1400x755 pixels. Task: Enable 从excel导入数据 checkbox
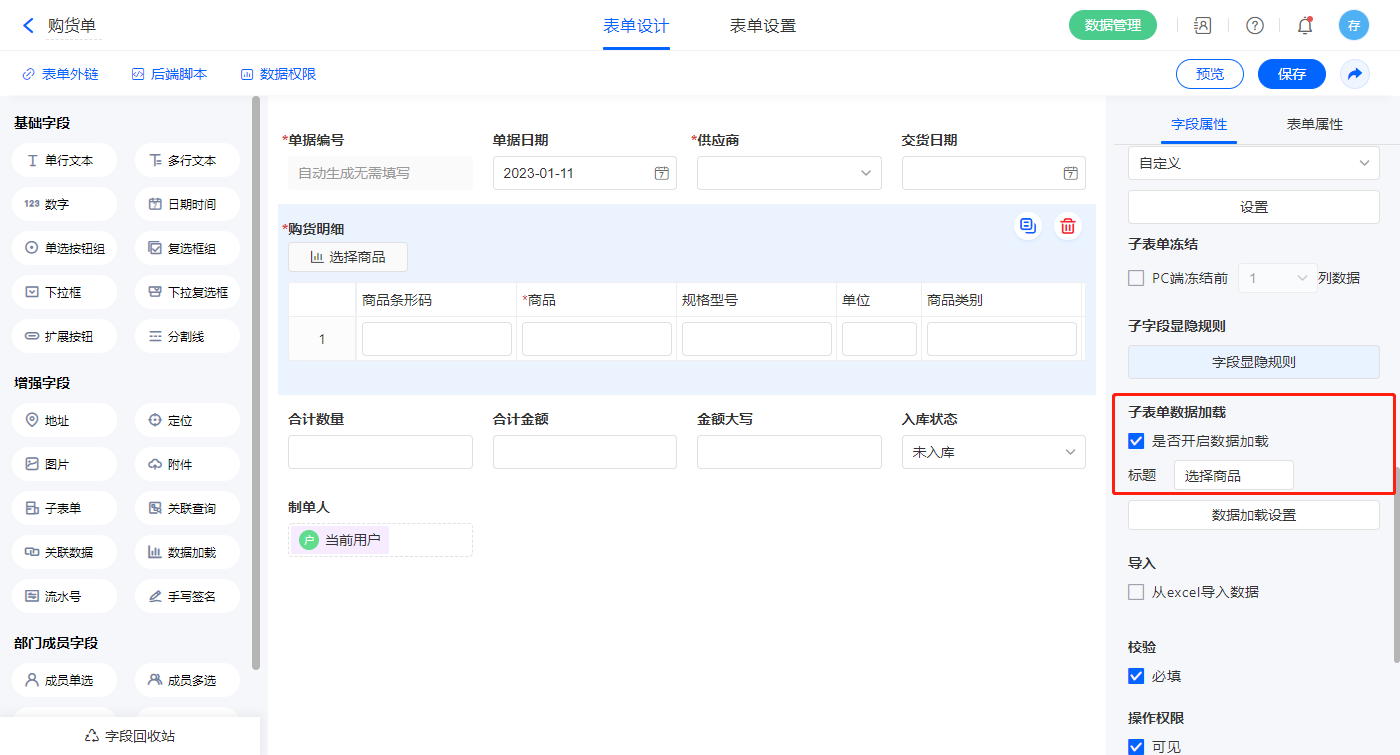click(x=1136, y=592)
